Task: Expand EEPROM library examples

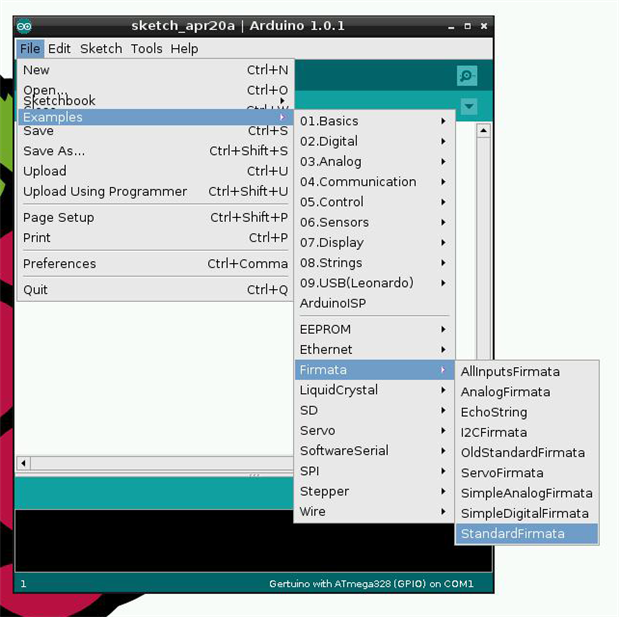Action: 374,329
